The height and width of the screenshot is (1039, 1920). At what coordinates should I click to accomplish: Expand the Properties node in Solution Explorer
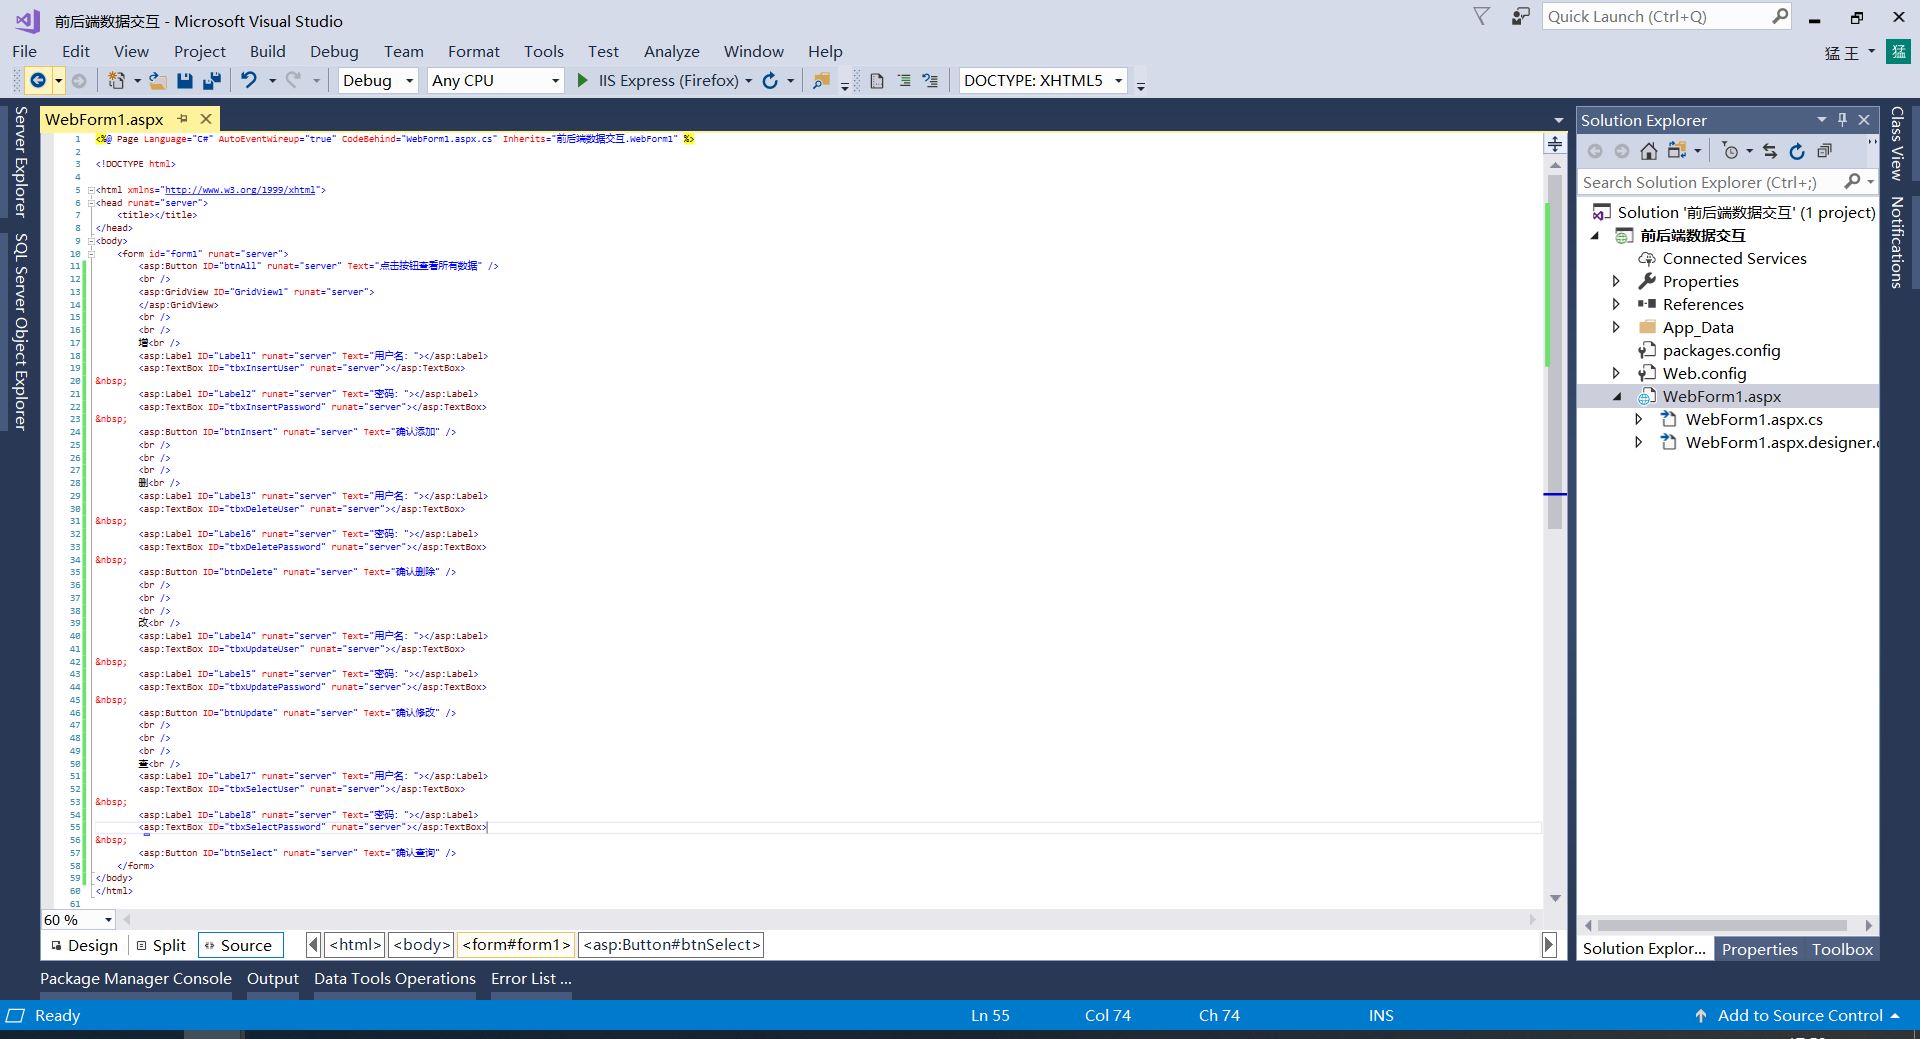[x=1616, y=282]
